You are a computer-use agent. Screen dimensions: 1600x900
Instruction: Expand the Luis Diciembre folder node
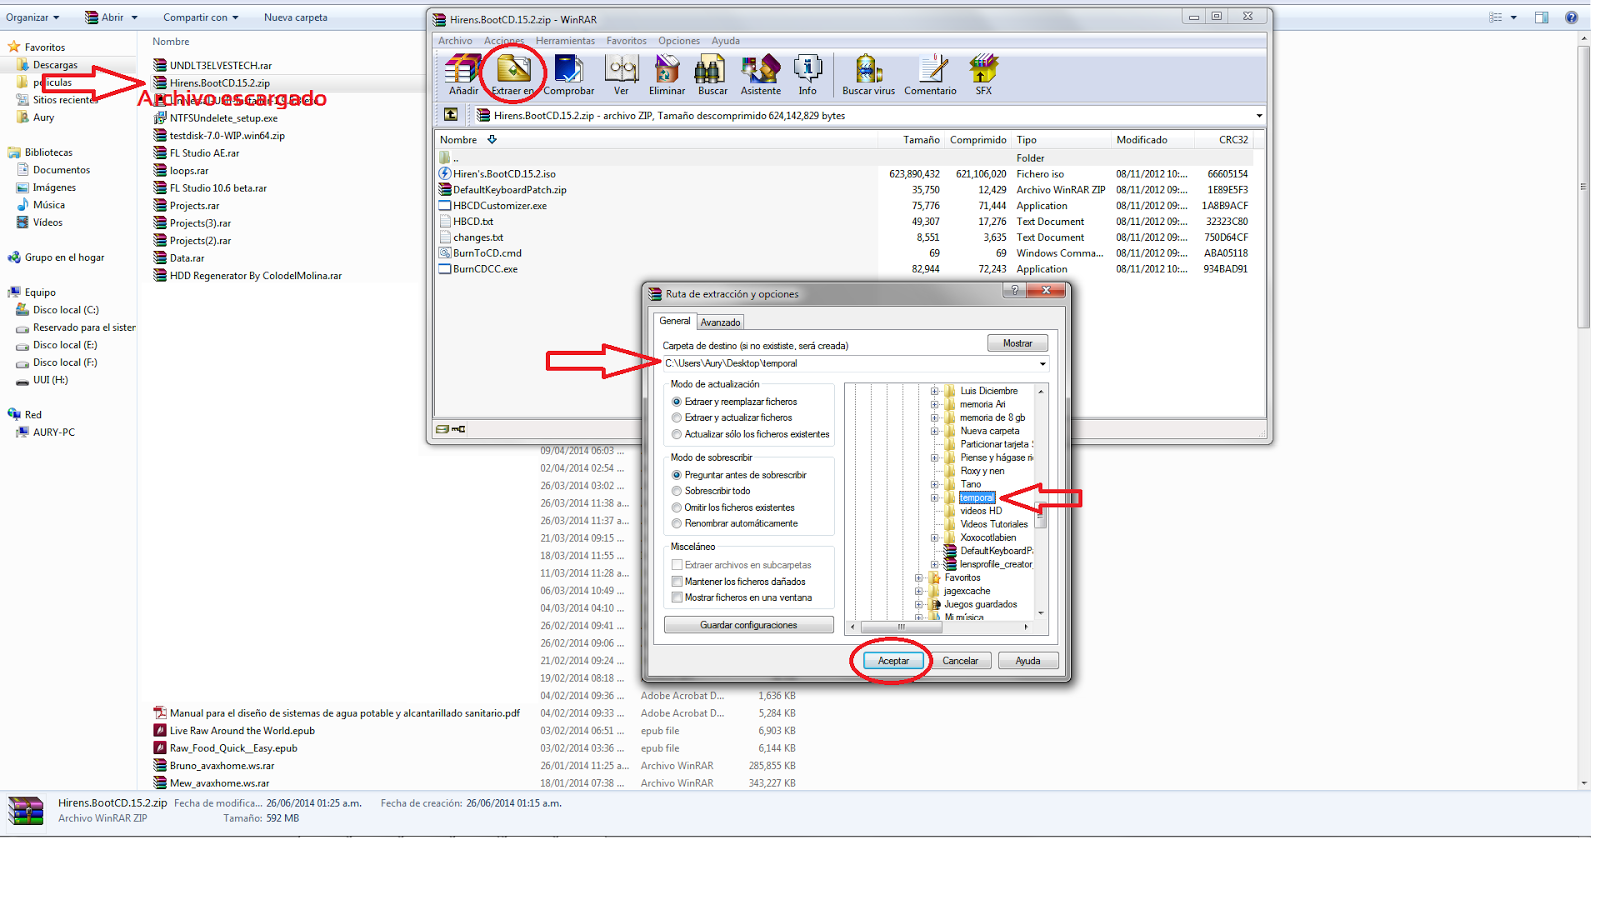pyautogui.click(x=935, y=391)
